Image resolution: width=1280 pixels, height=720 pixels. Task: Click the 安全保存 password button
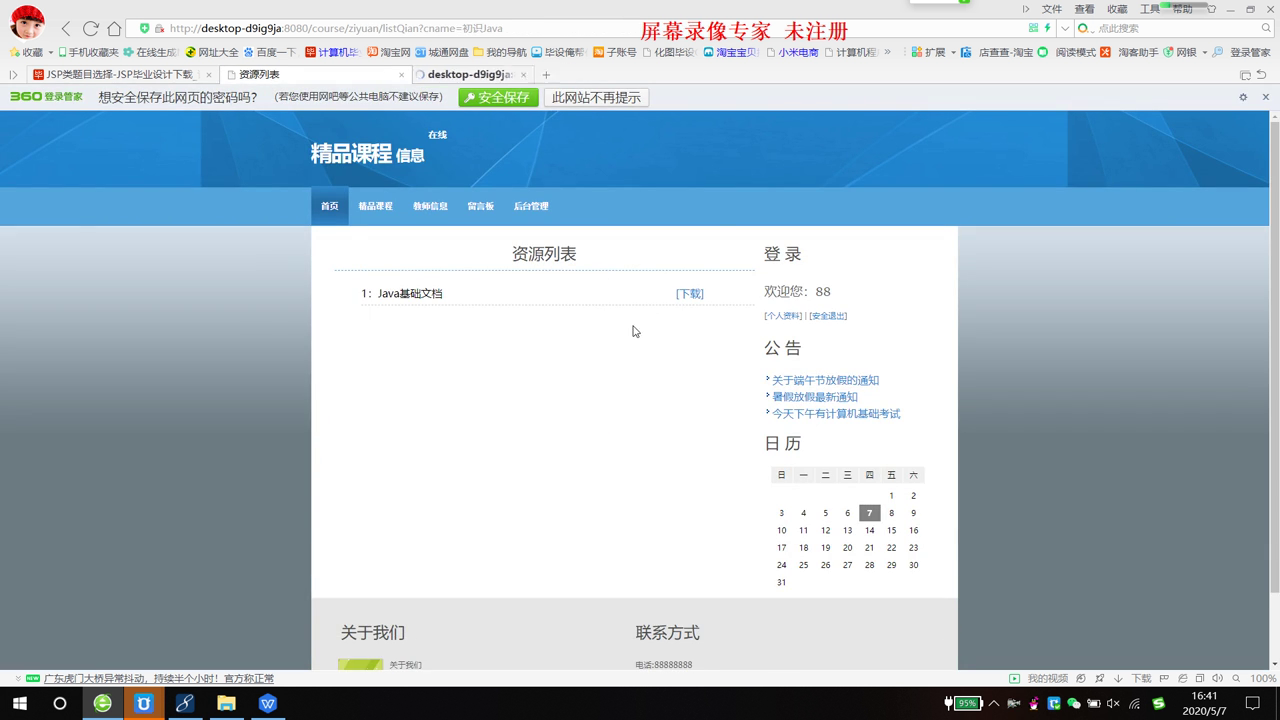(x=498, y=97)
